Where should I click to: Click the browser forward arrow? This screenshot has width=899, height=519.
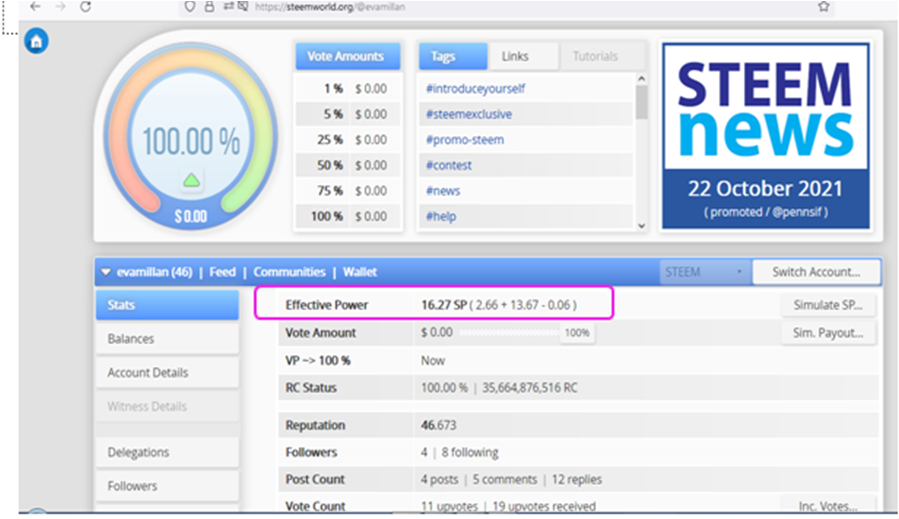point(60,6)
